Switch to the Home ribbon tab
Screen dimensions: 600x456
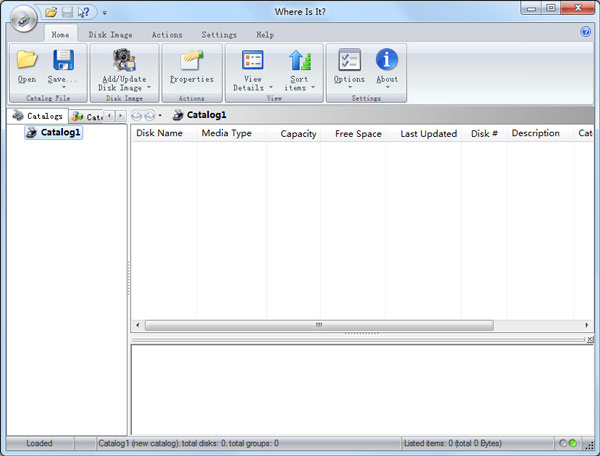click(x=60, y=34)
